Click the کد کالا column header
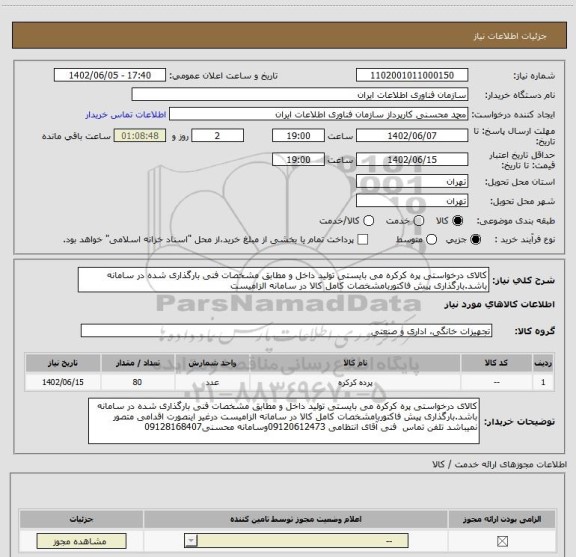576x557 pixels. (496, 363)
